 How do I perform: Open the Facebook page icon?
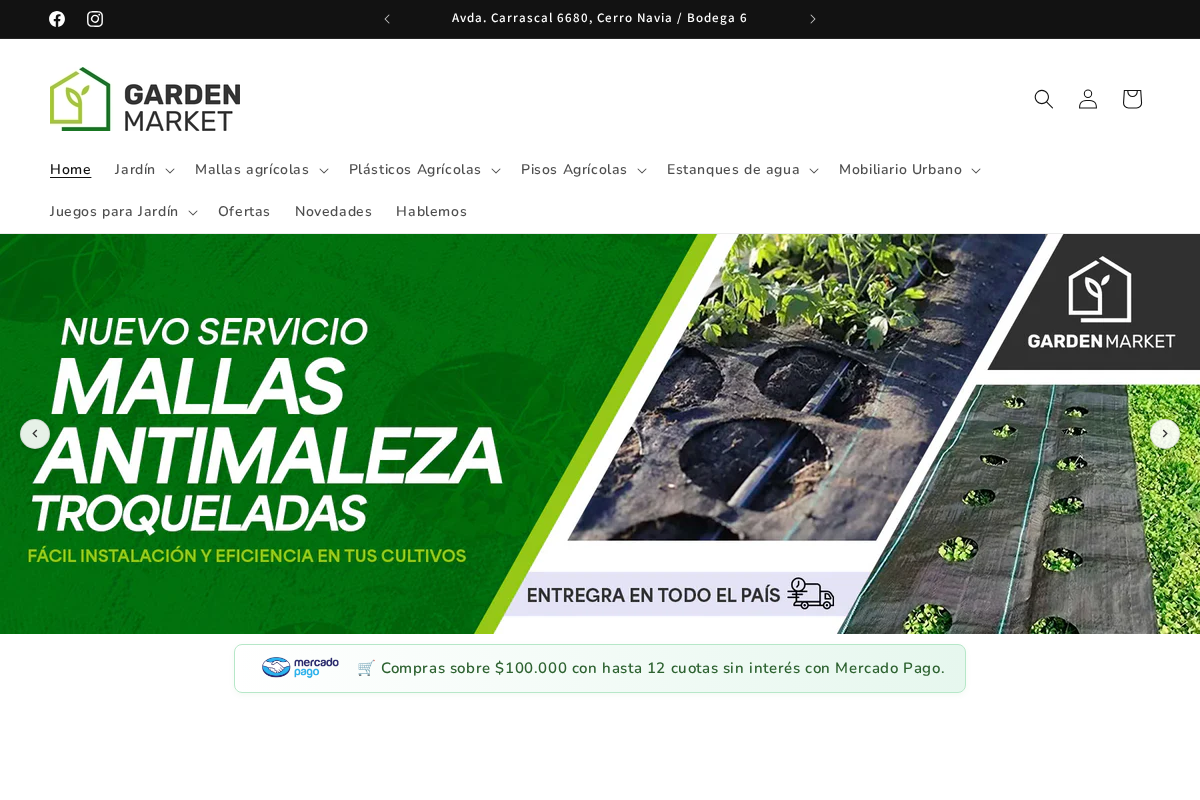coord(57,19)
